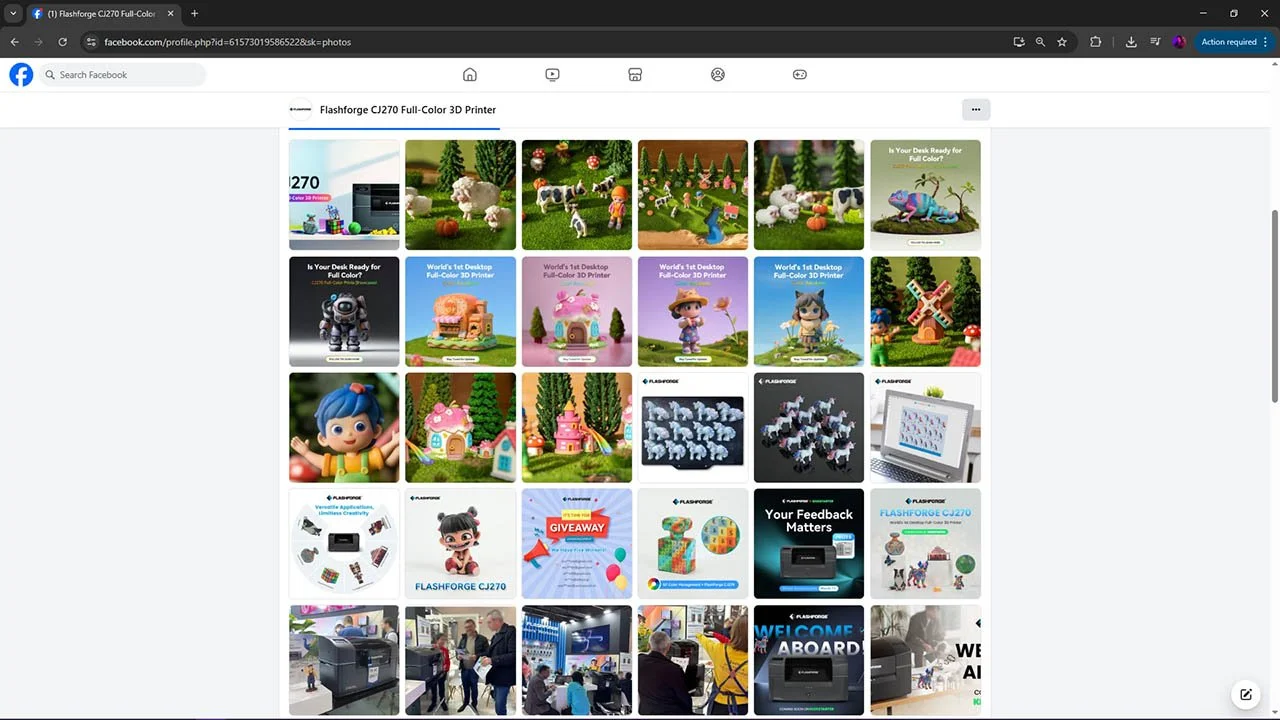
Task: Open the site information icon in address bar
Action: (91, 42)
